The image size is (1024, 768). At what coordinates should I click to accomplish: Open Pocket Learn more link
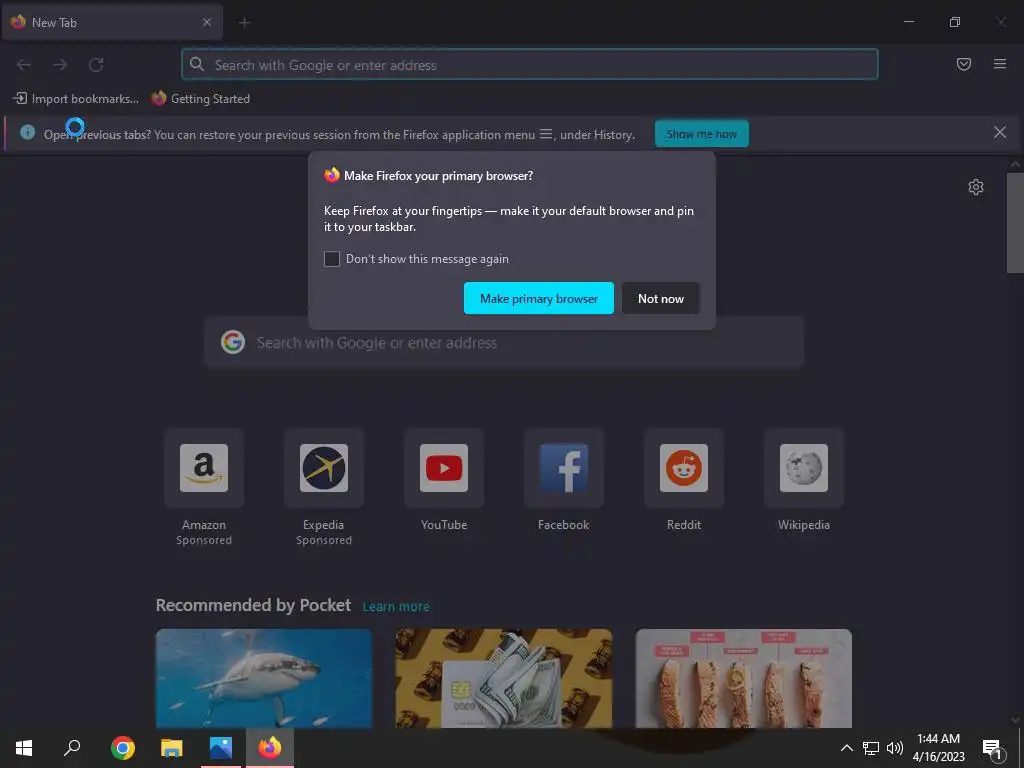(396, 607)
